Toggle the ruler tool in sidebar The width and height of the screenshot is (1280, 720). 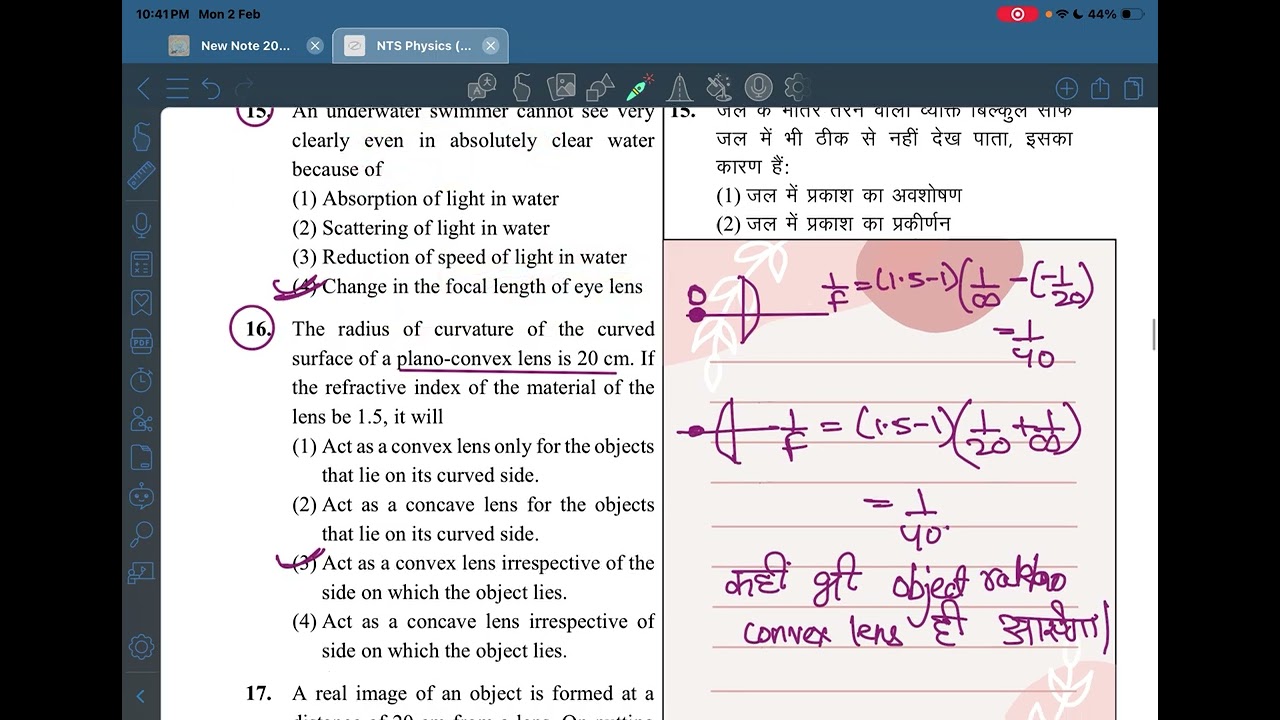coord(142,176)
